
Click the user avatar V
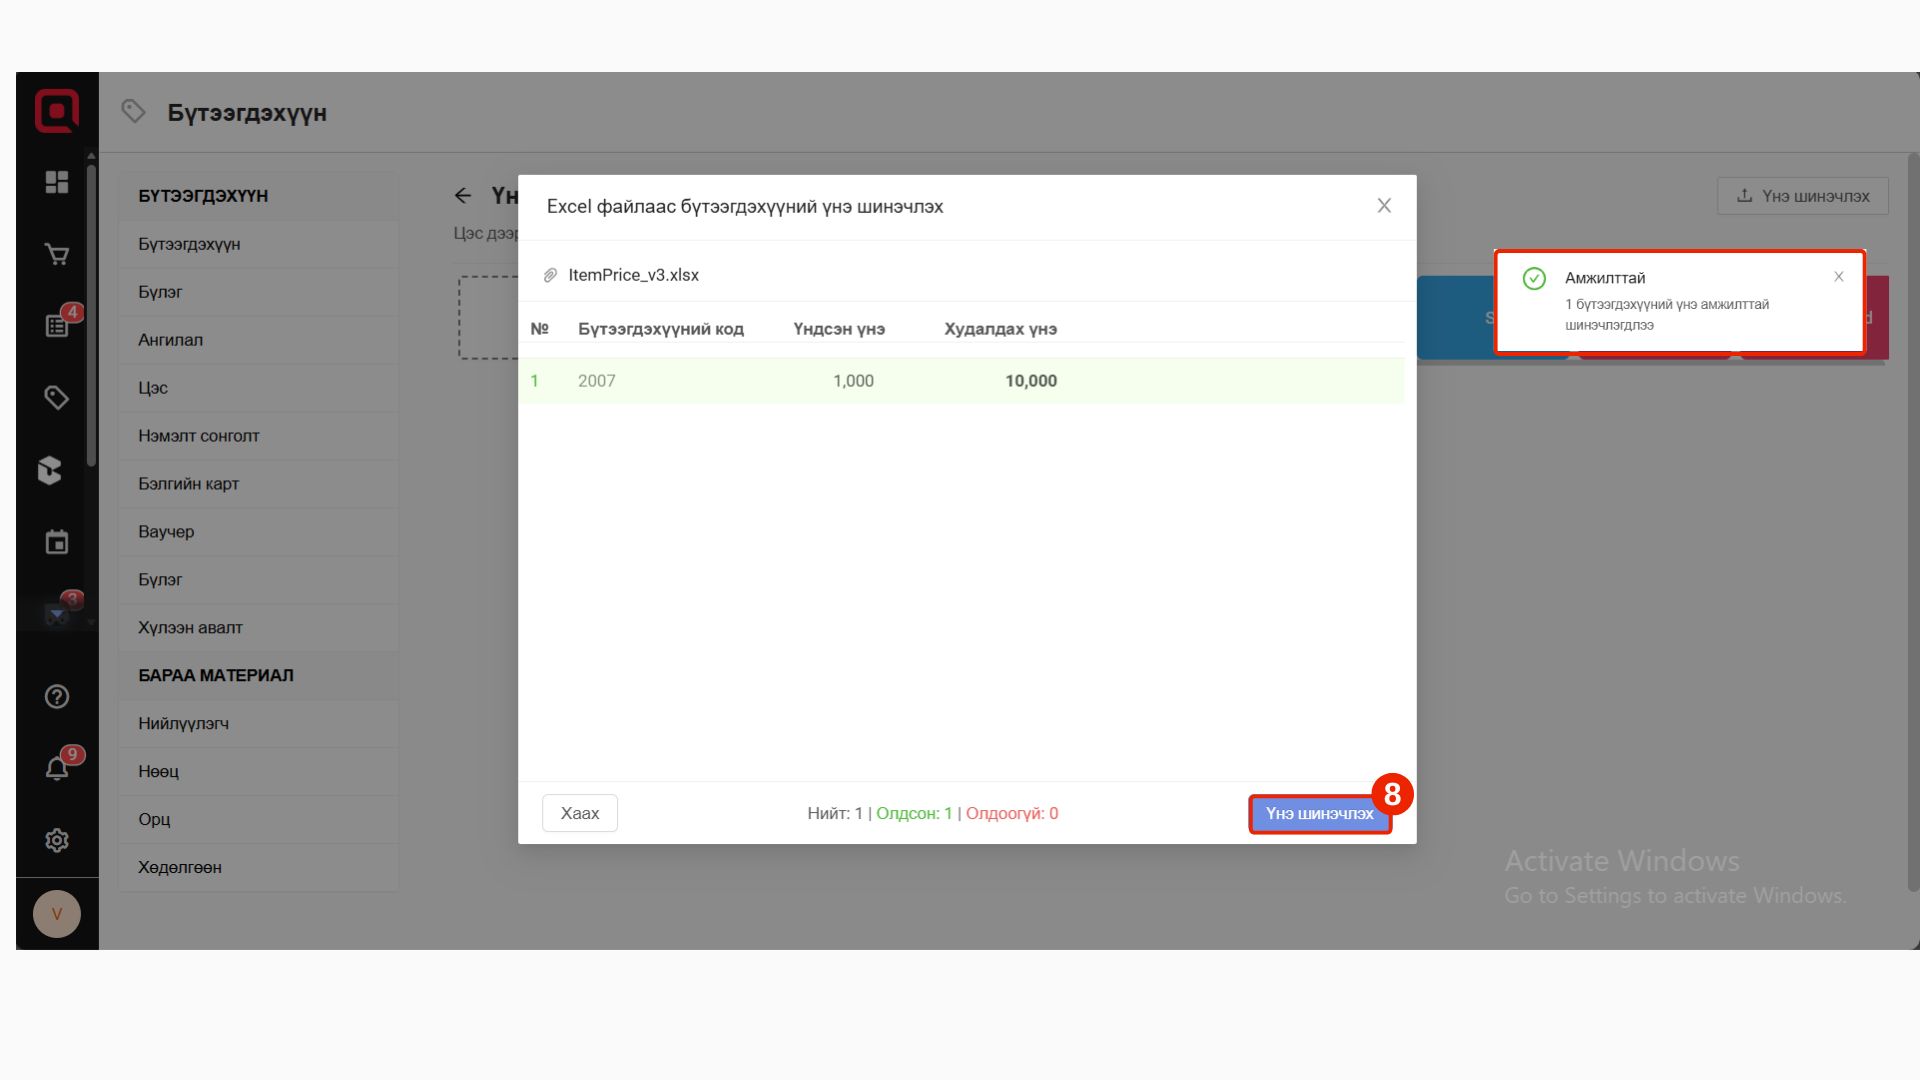[57, 914]
